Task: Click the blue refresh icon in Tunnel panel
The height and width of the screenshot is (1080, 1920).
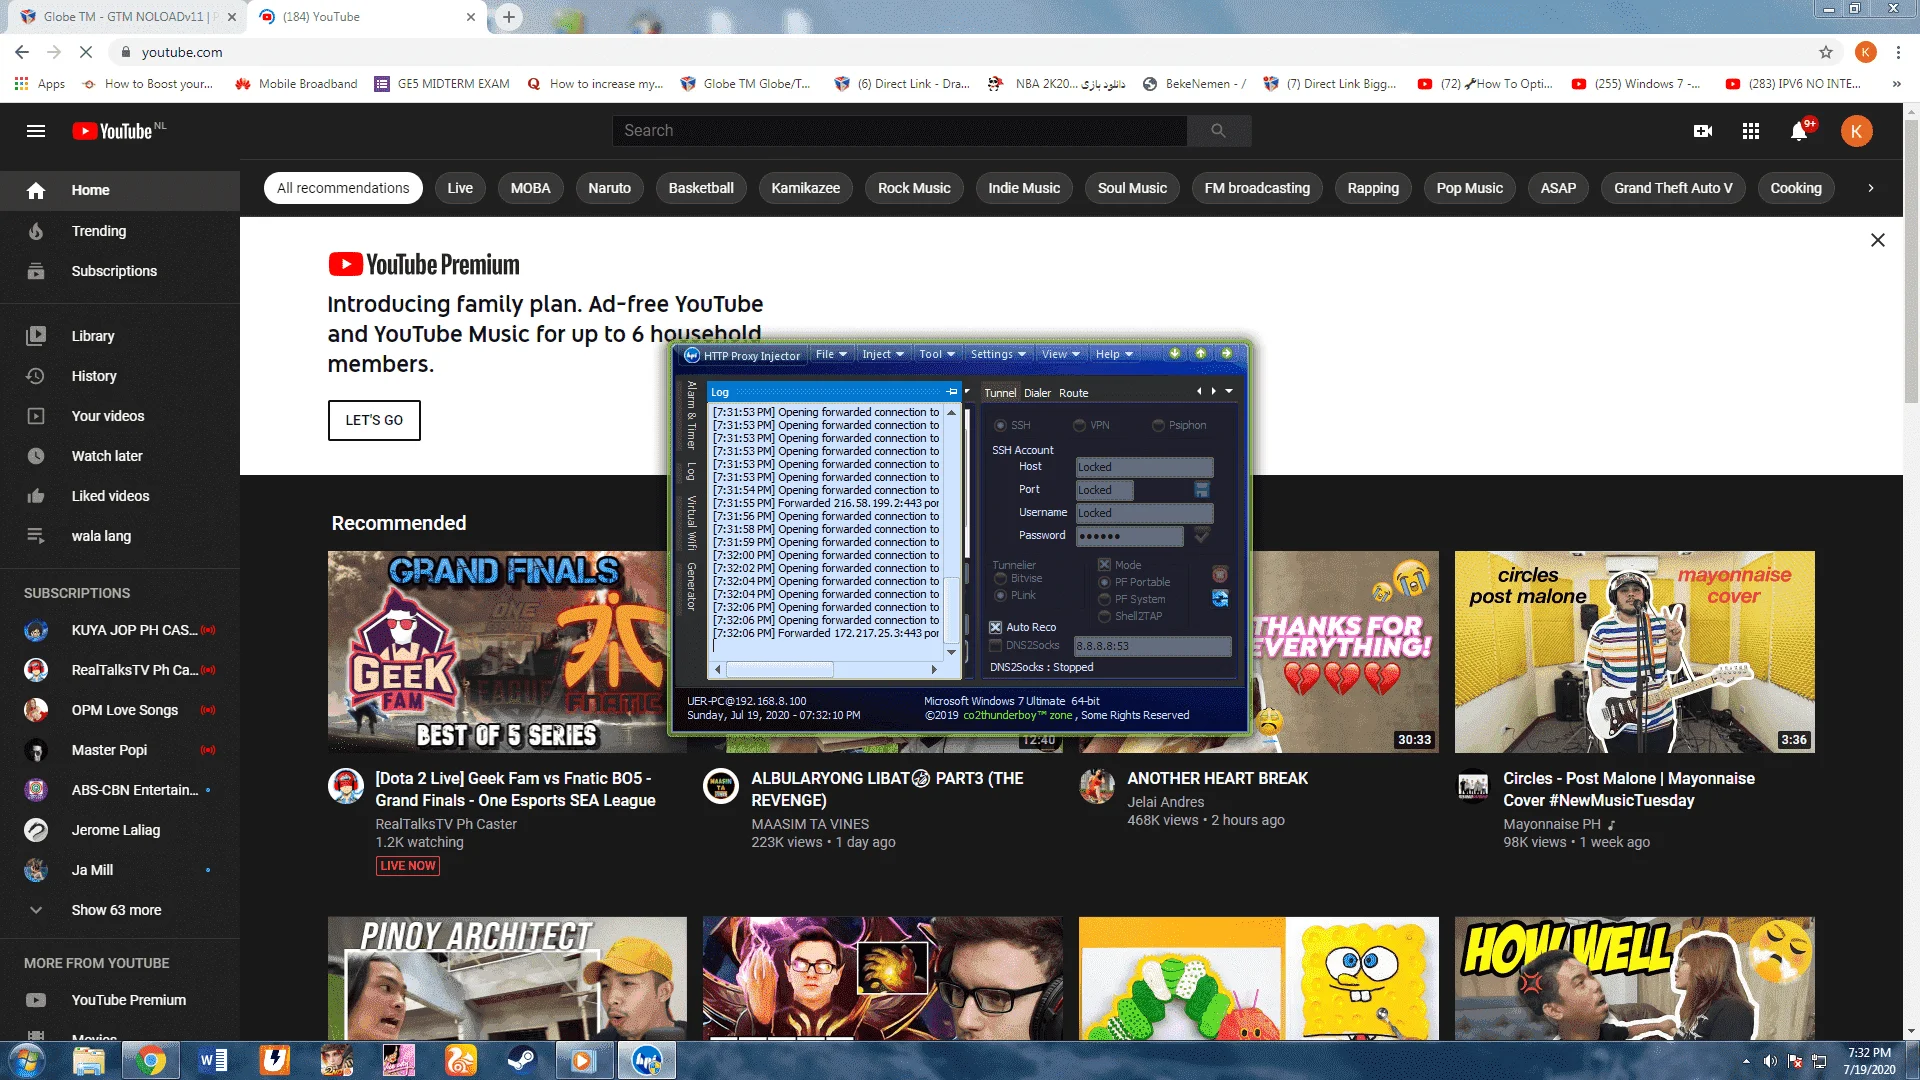Action: pos(1220,598)
